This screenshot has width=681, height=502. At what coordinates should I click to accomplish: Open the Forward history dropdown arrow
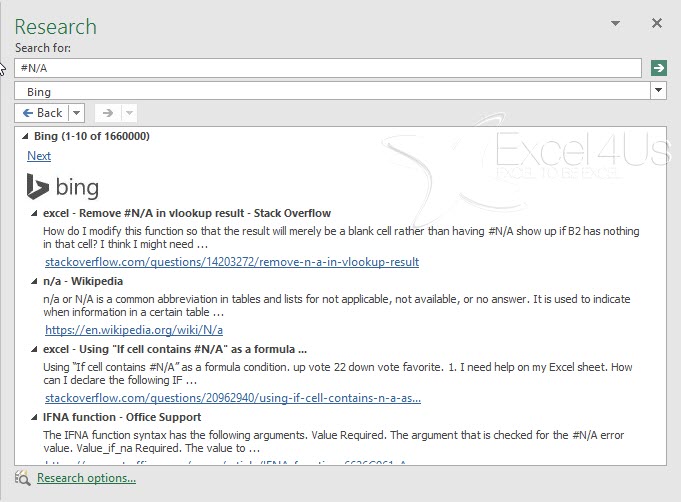pos(129,113)
